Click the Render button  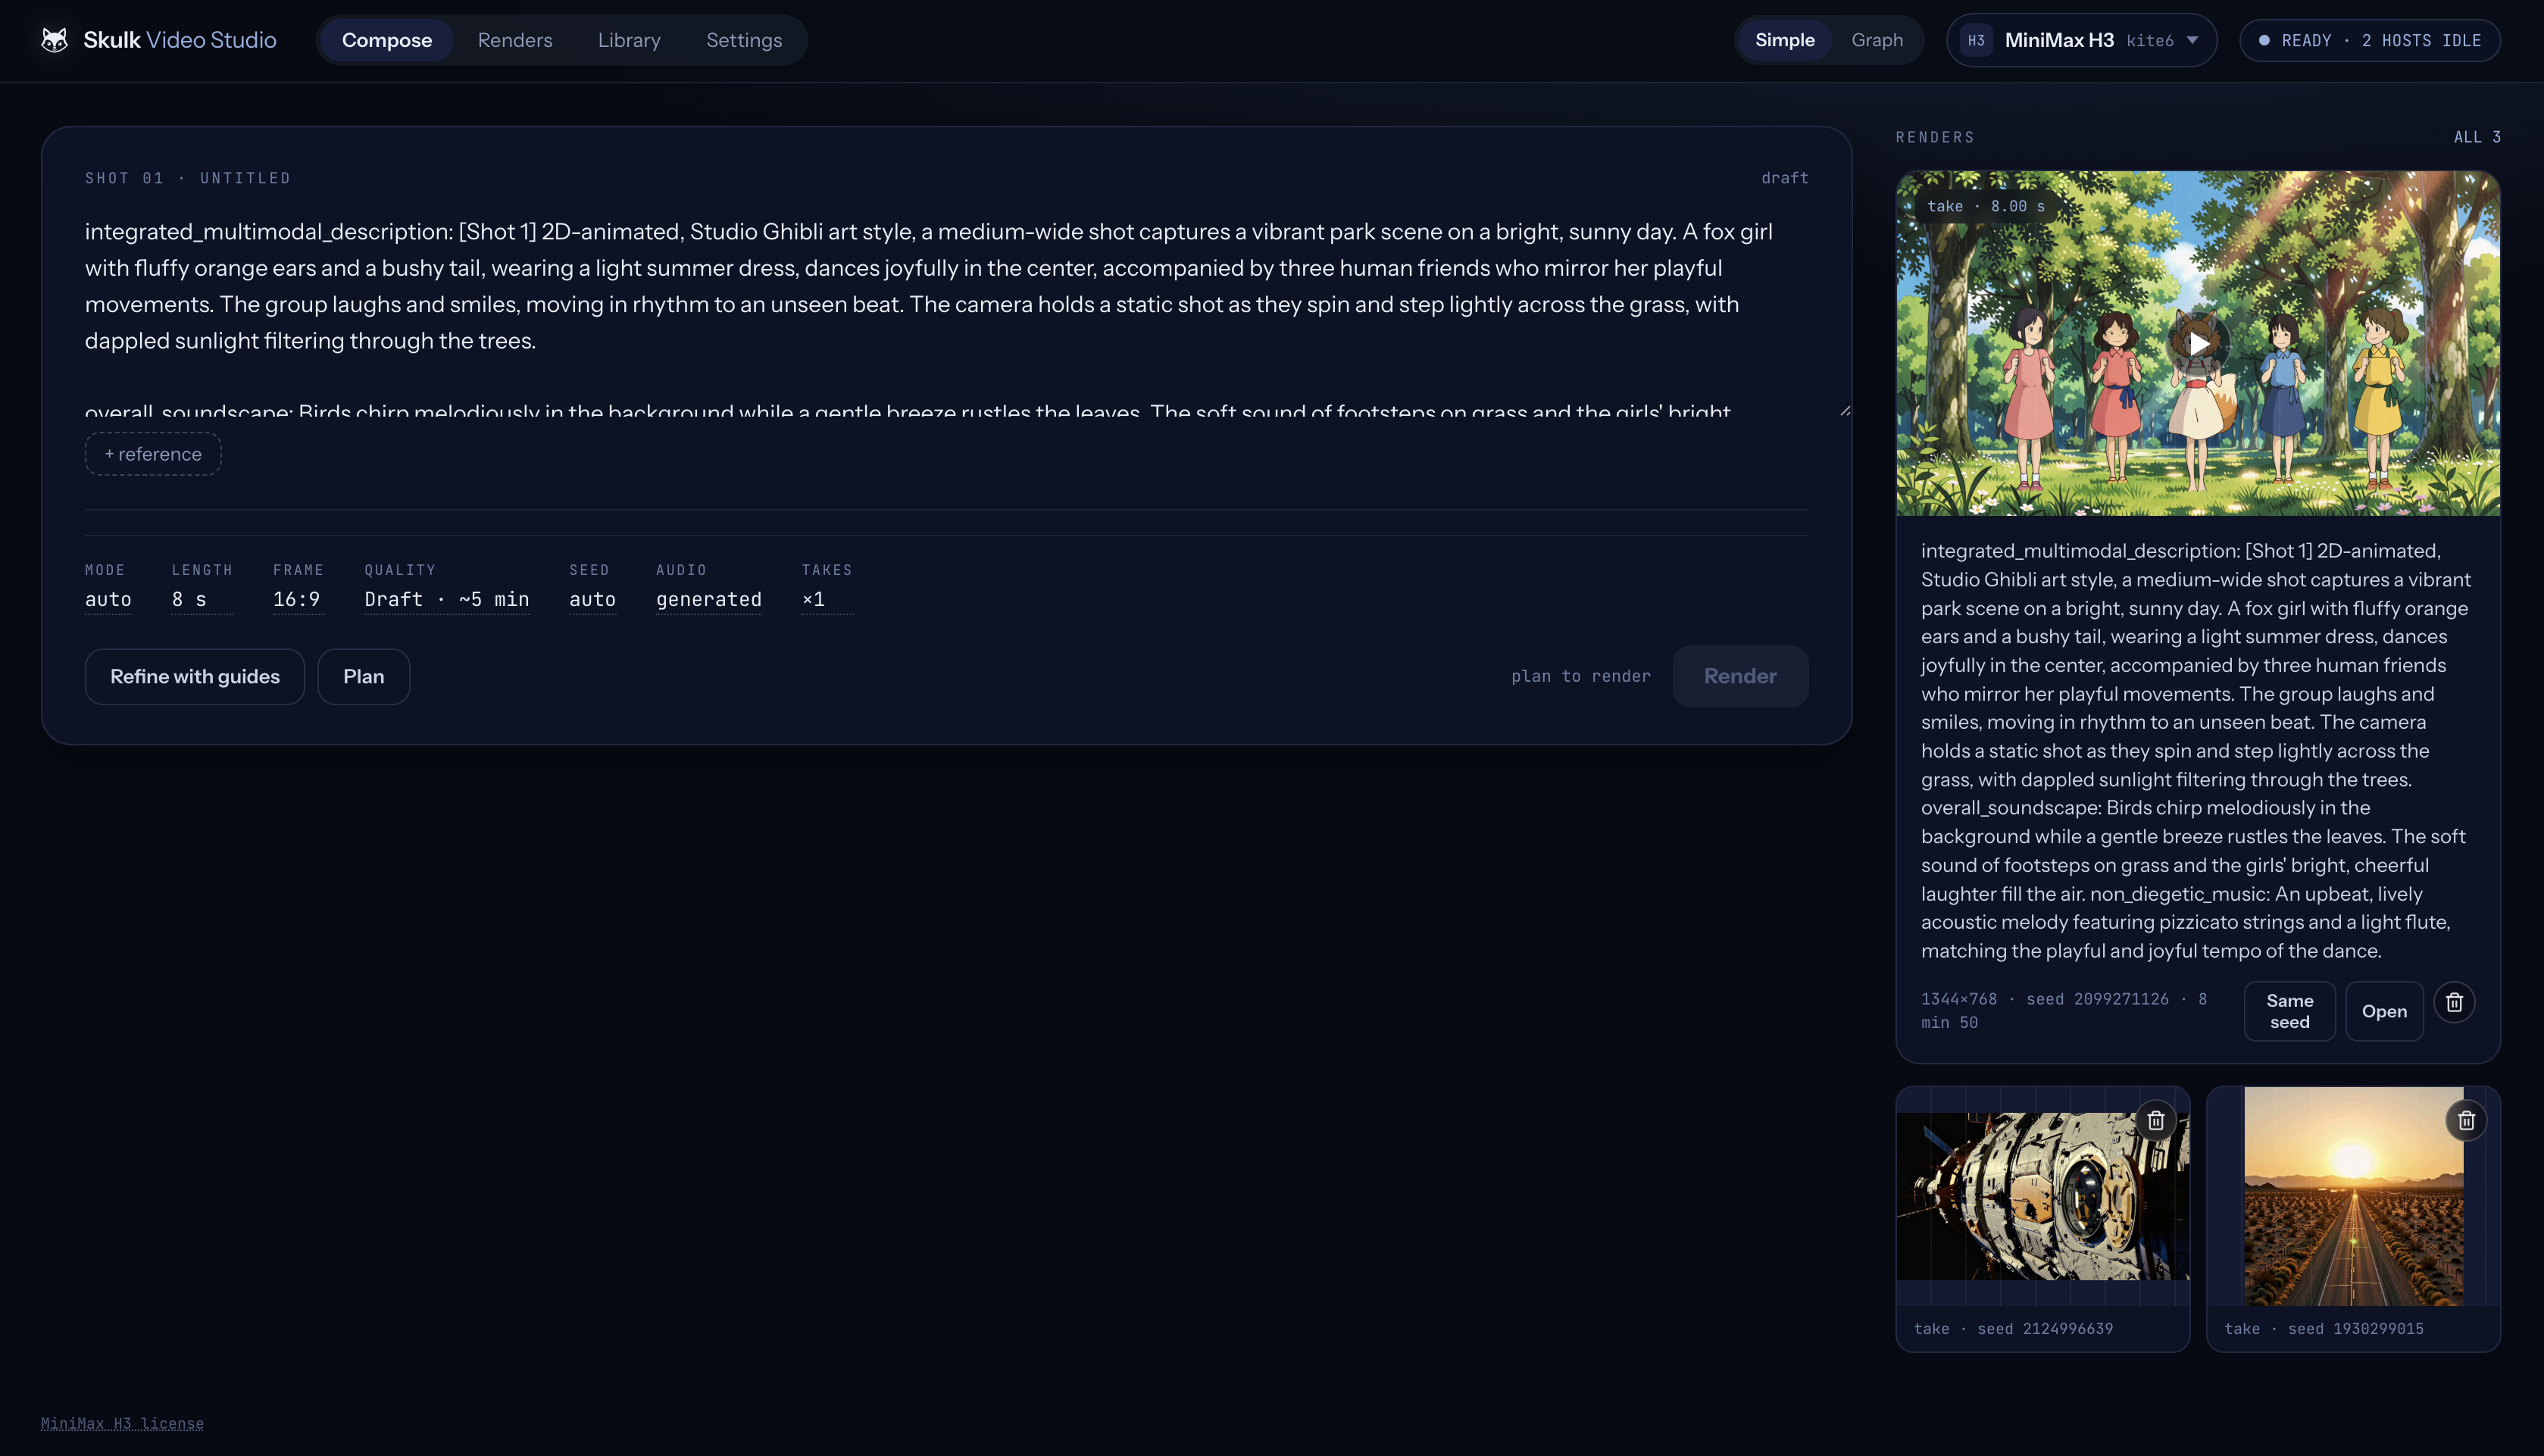pos(1740,676)
